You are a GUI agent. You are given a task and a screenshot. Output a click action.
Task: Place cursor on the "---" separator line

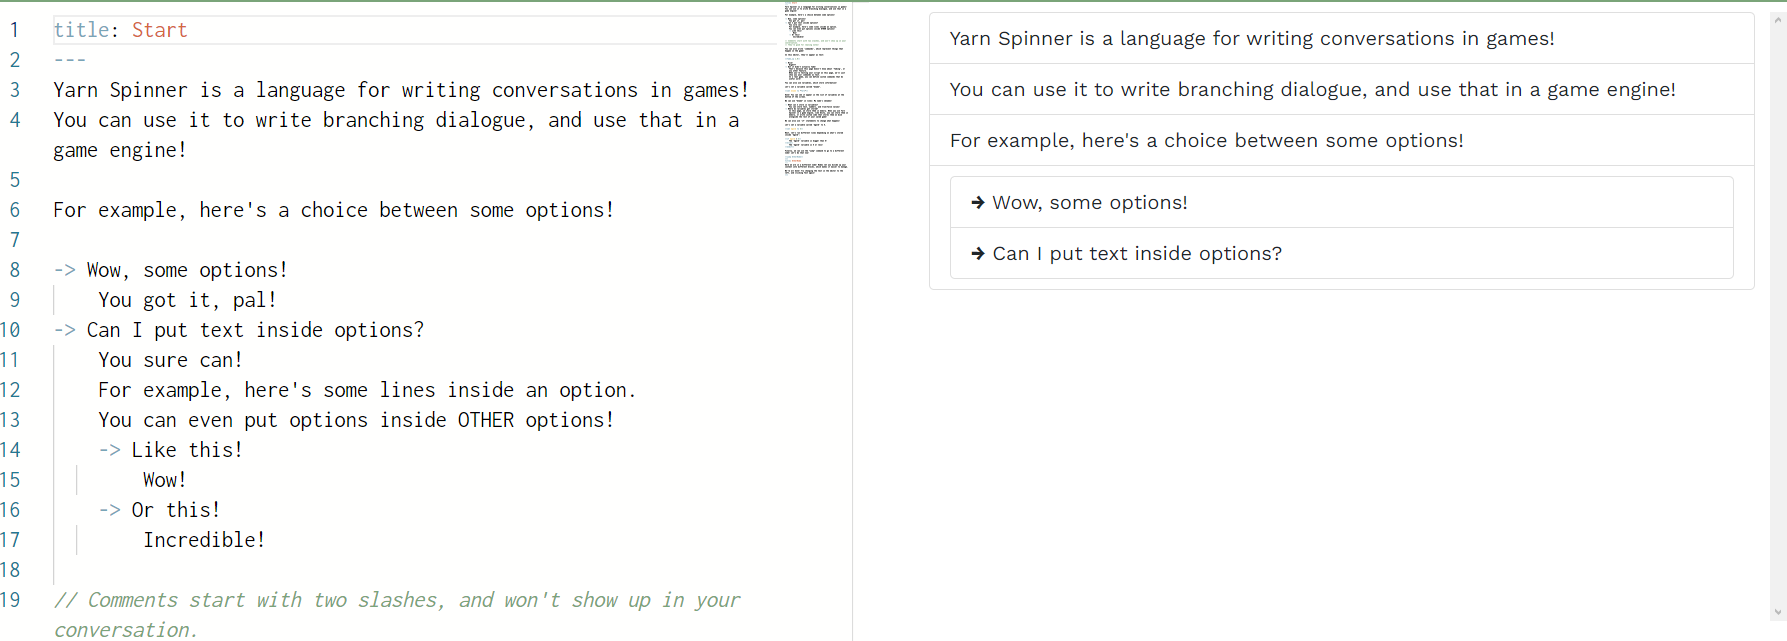pyautogui.click(x=68, y=59)
